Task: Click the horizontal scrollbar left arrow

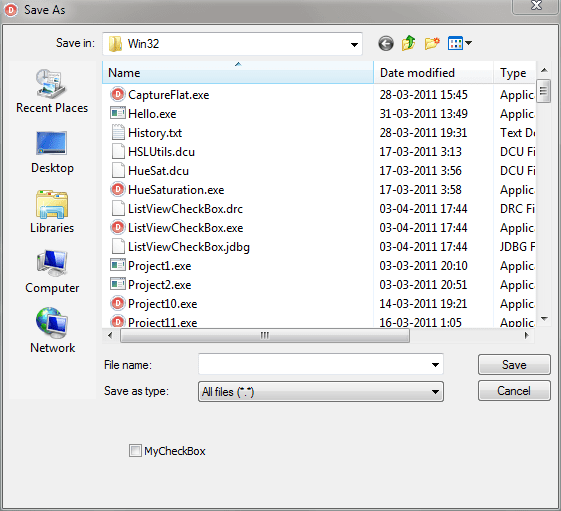Action: pyautogui.click(x=110, y=335)
